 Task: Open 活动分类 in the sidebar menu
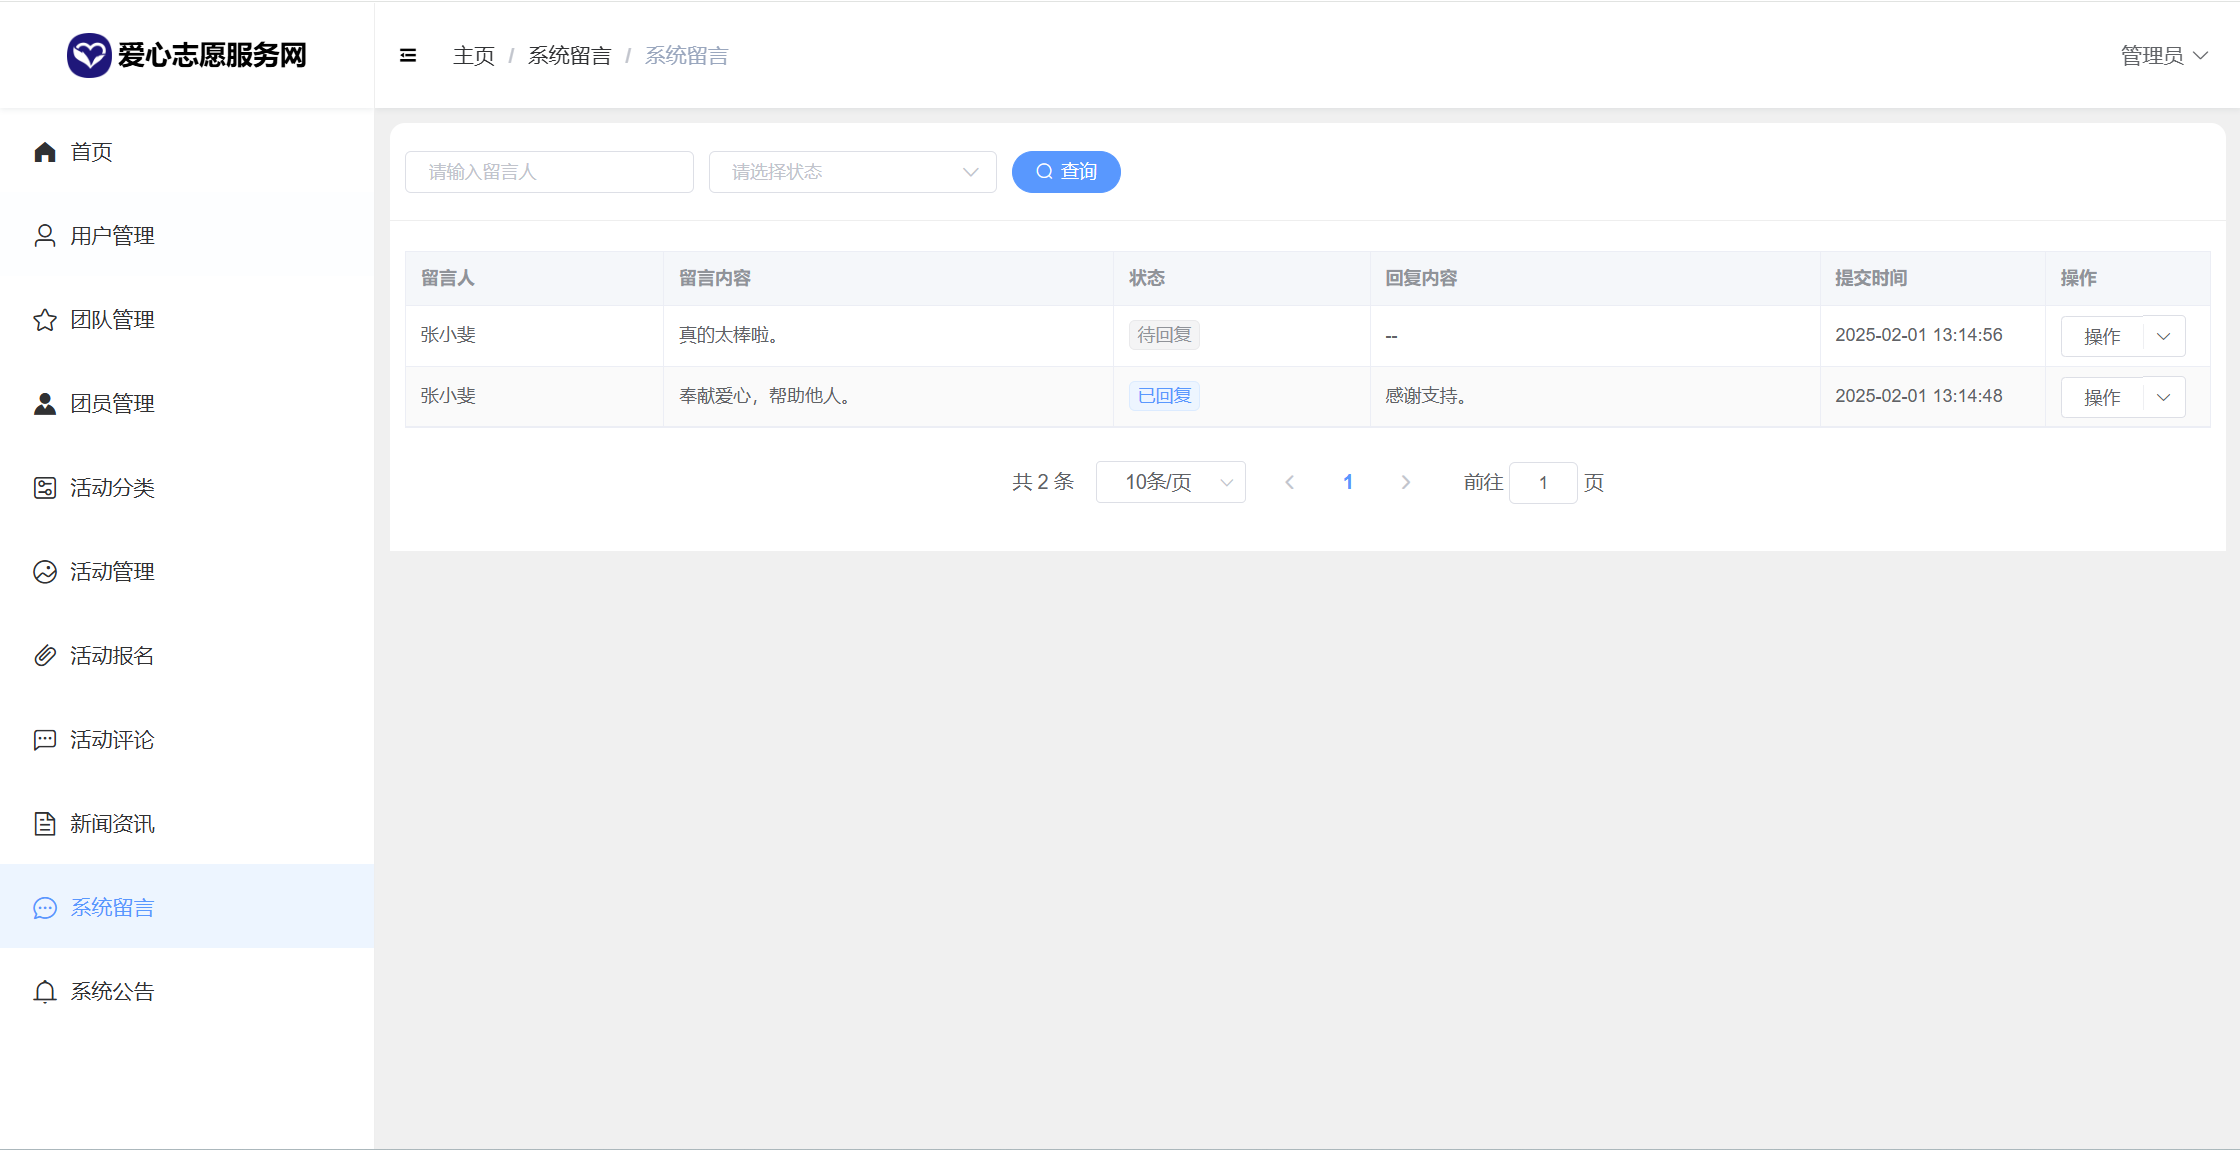[112, 488]
